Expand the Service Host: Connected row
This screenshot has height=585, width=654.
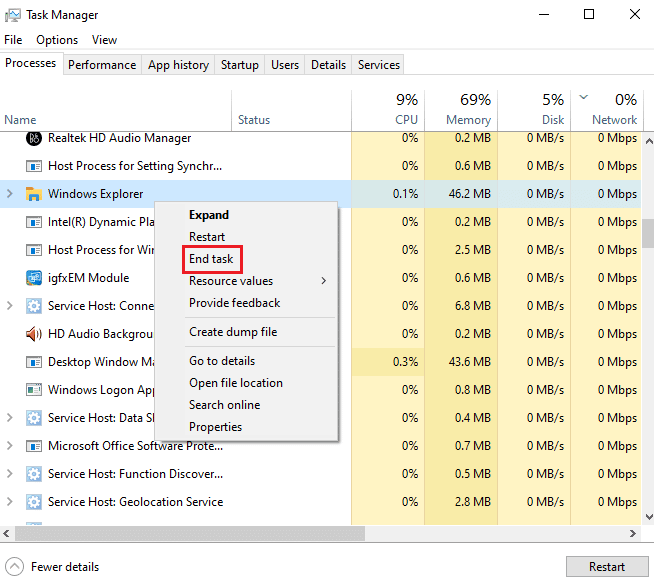pos(10,306)
